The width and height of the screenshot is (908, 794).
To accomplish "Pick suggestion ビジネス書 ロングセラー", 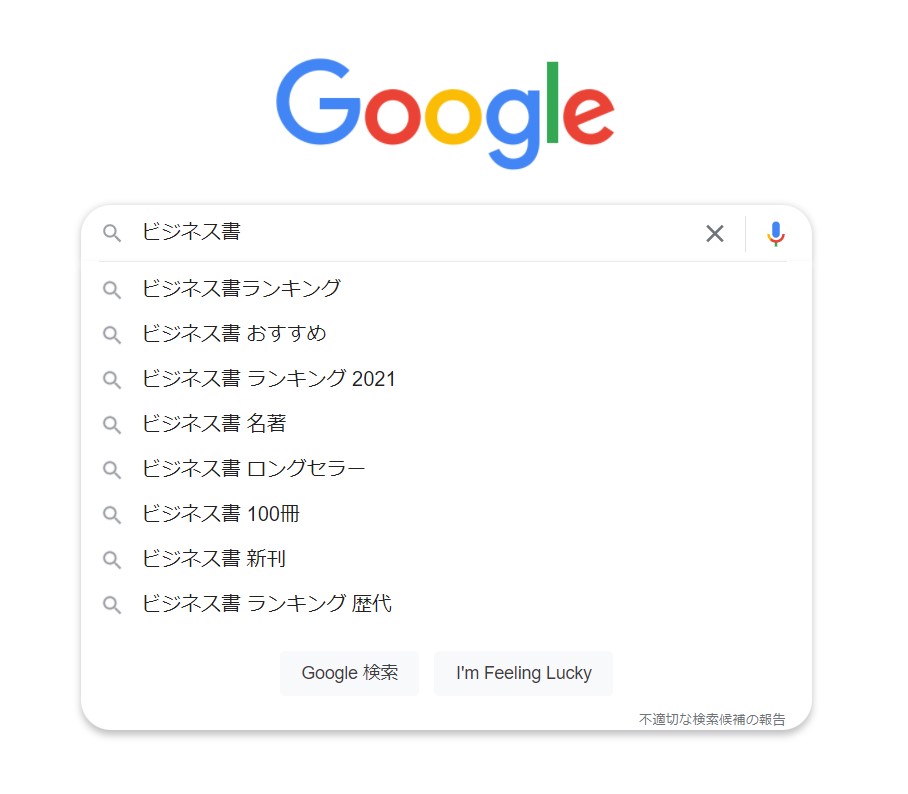I will tap(446, 469).
